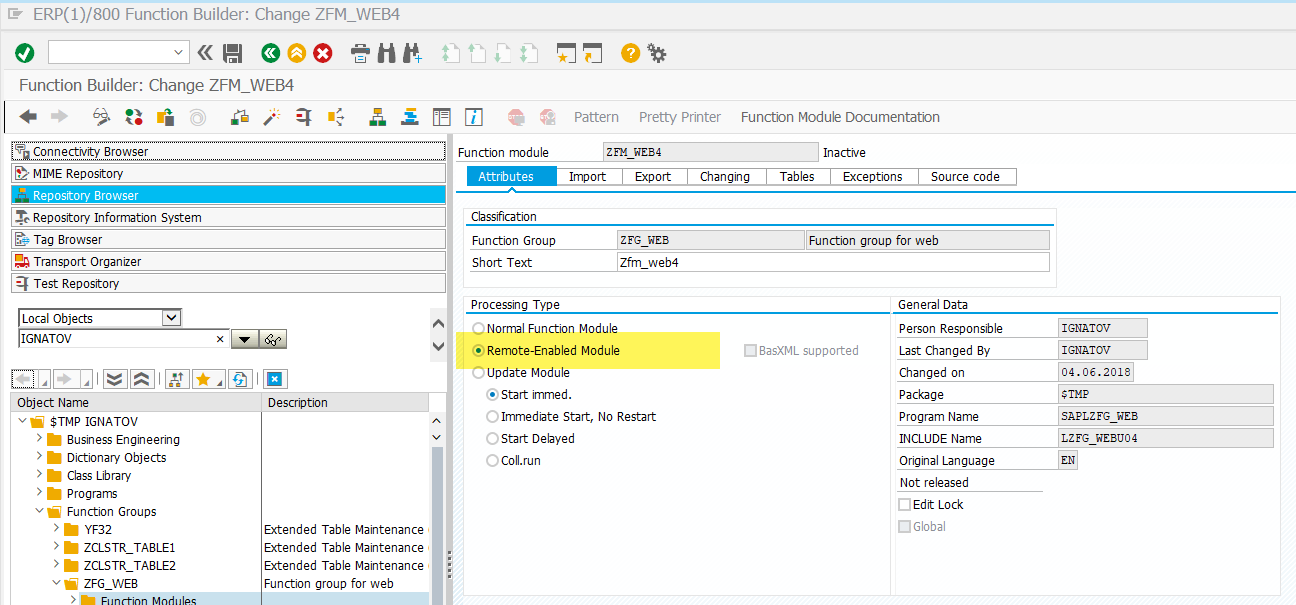The image size is (1296, 605).
Task: Select Update Module radio button
Action: [479, 372]
